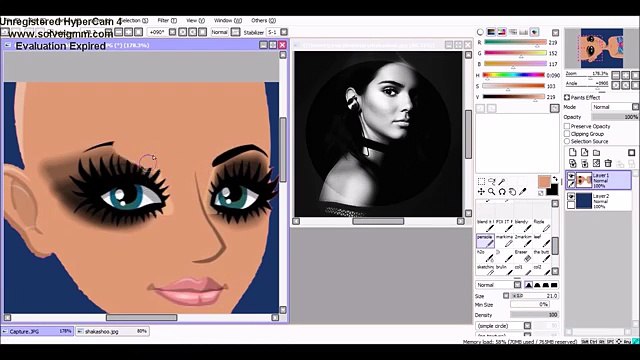The image size is (640, 360).
Task: Swap foreground and background colors
Action: click(555, 179)
